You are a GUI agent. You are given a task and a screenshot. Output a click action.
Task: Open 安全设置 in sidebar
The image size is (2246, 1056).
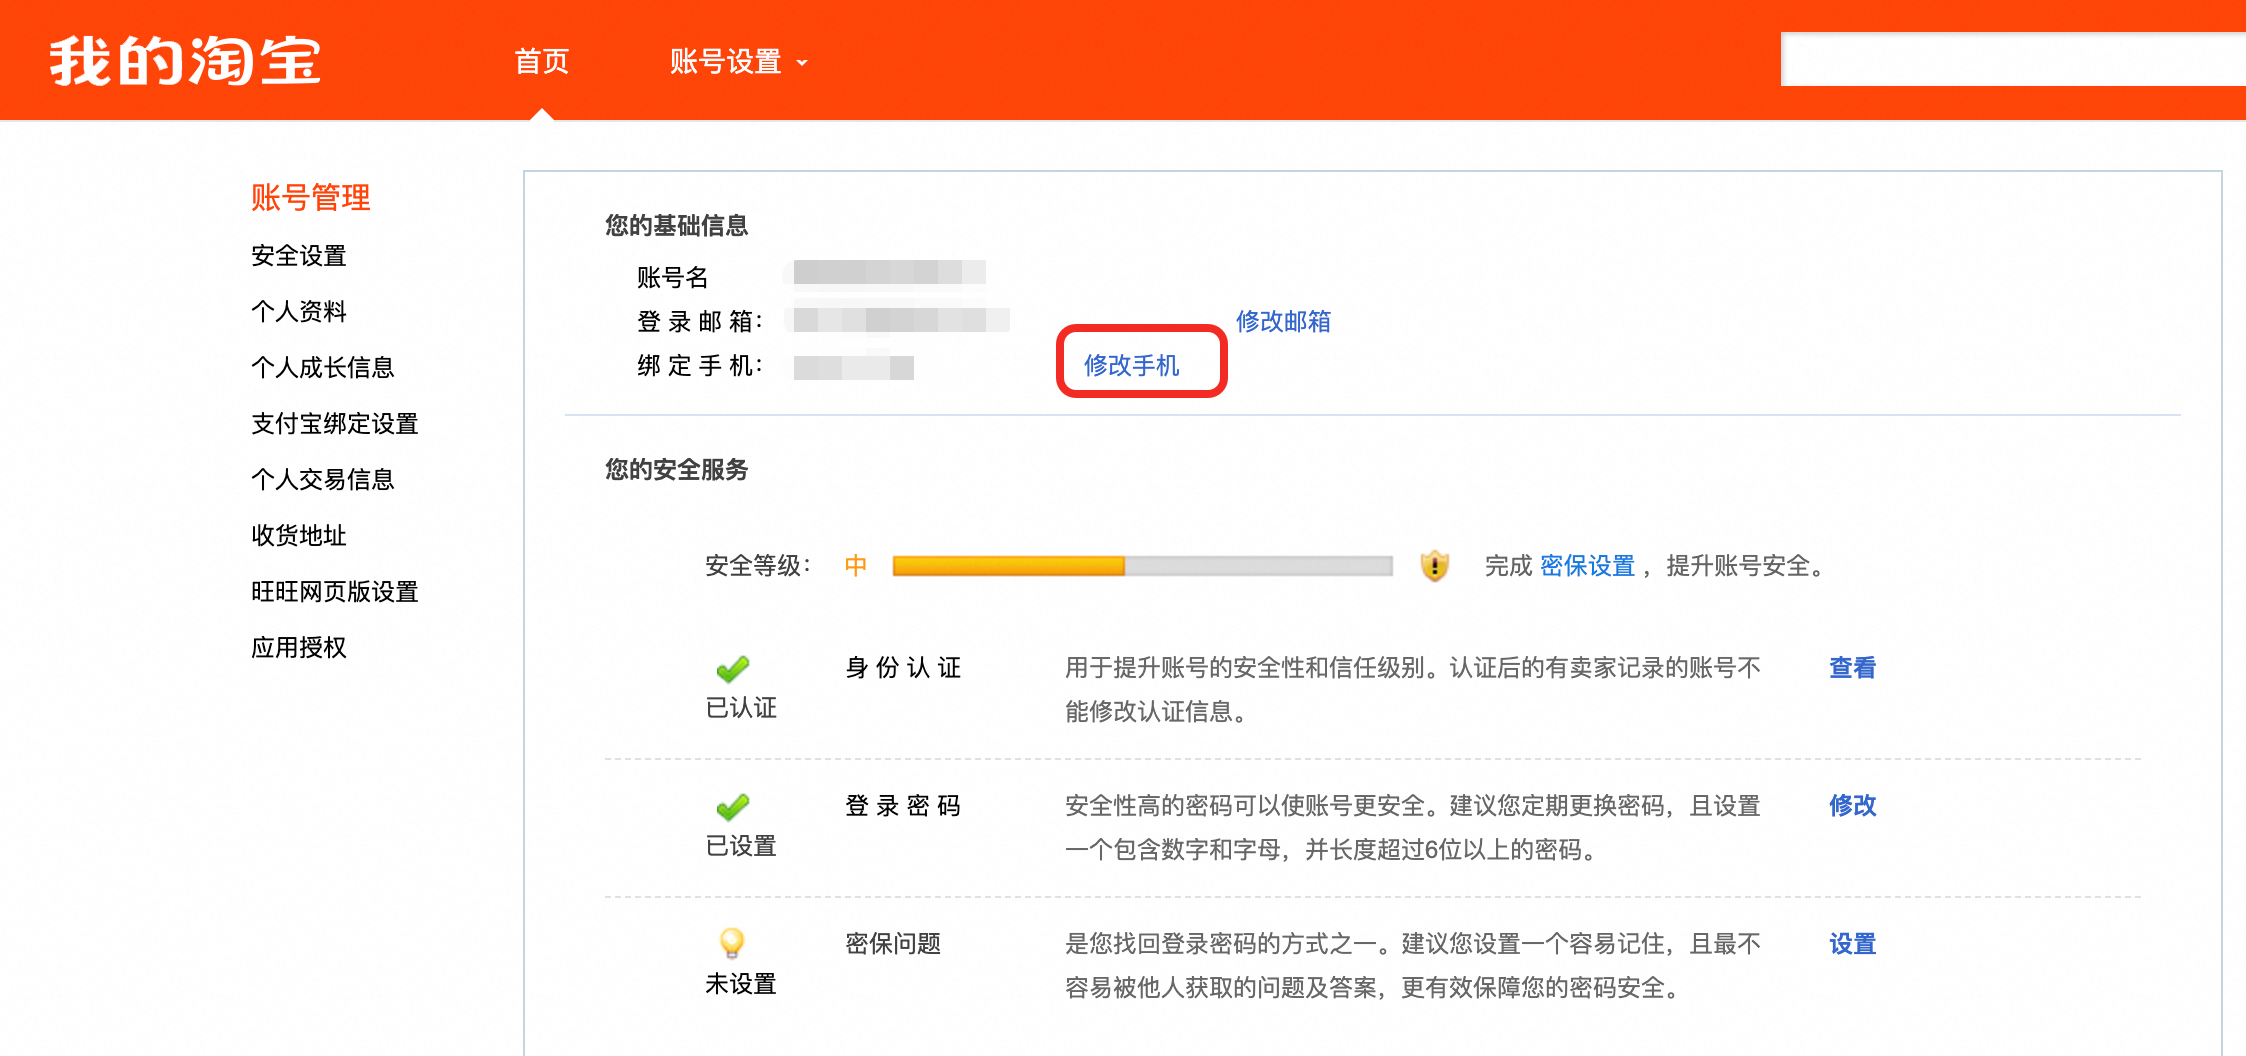[299, 256]
